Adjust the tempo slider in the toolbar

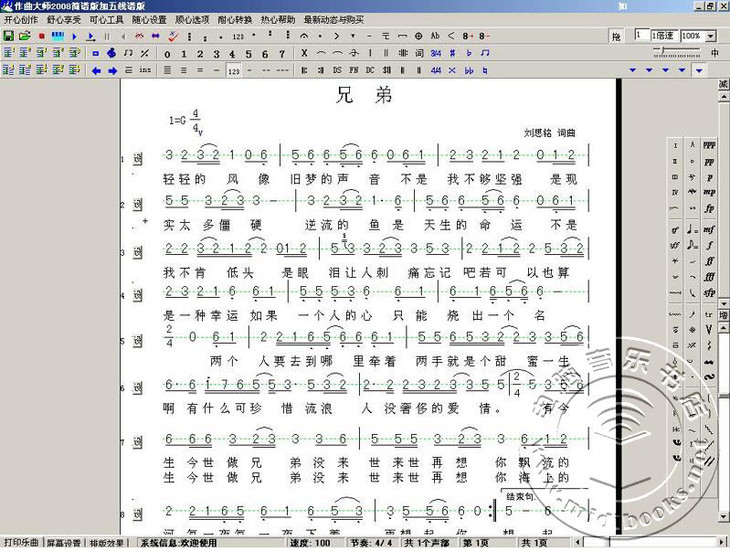click(677, 52)
